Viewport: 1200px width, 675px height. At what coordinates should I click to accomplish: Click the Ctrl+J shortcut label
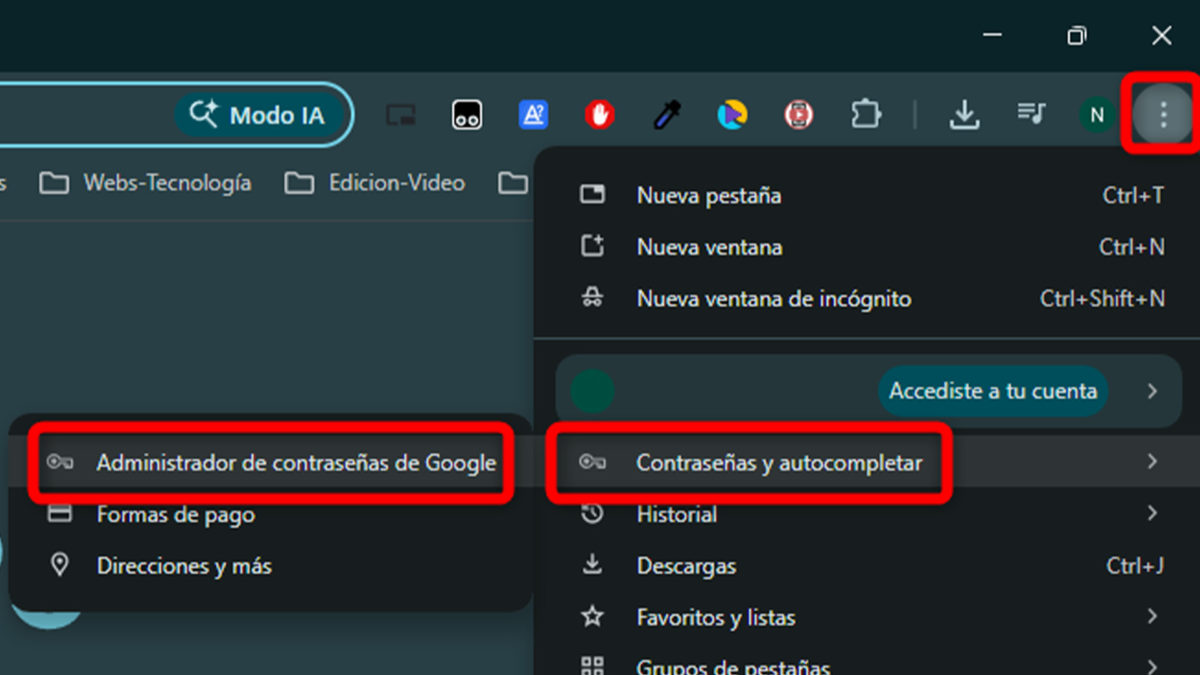click(1135, 566)
